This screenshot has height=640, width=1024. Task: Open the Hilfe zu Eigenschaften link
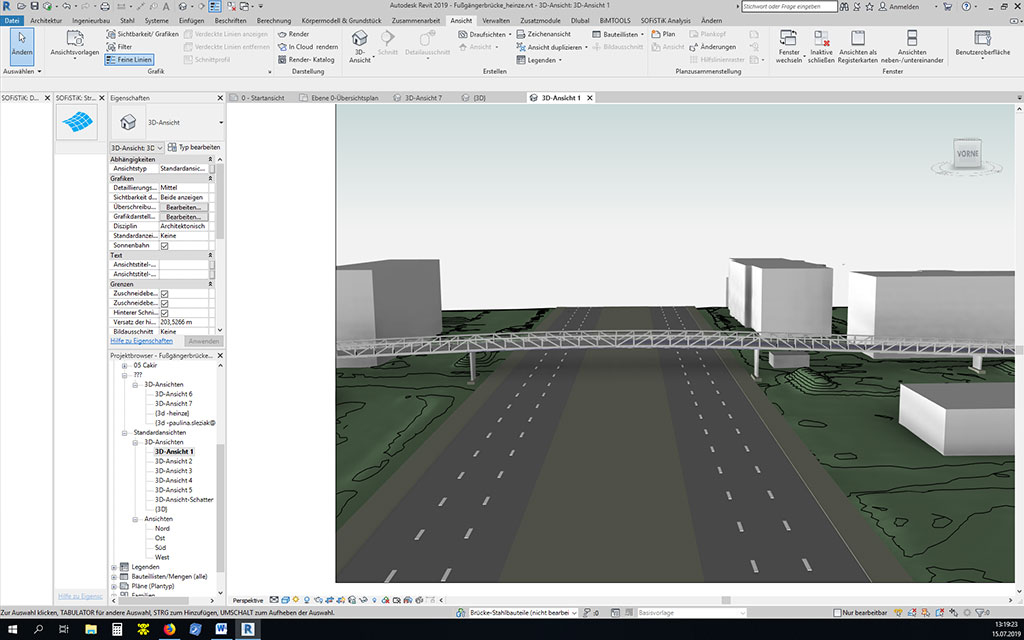coord(141,341)
